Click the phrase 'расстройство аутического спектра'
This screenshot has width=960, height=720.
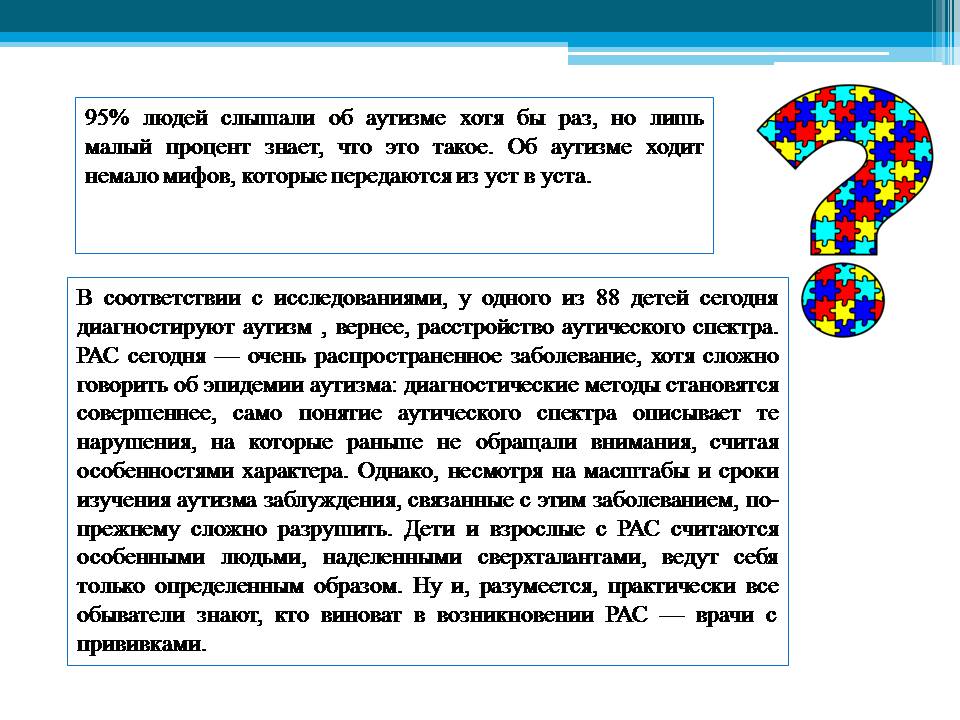pyautogui.click(x=596, y=328)
